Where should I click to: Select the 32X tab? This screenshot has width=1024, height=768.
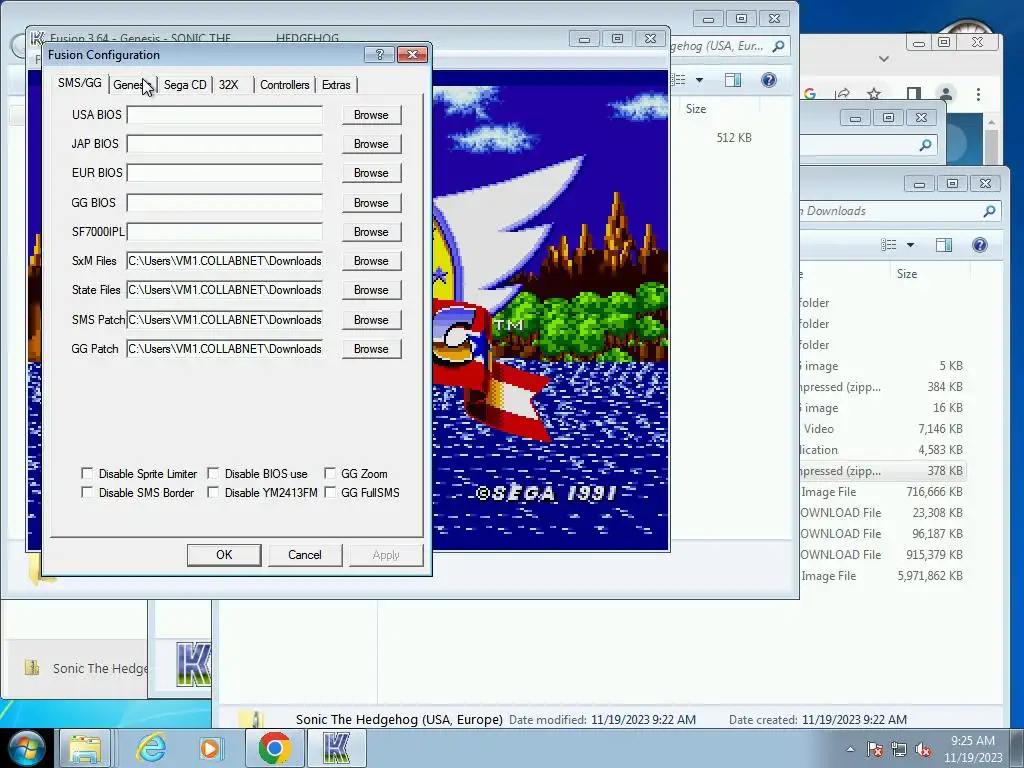[229, 85]
